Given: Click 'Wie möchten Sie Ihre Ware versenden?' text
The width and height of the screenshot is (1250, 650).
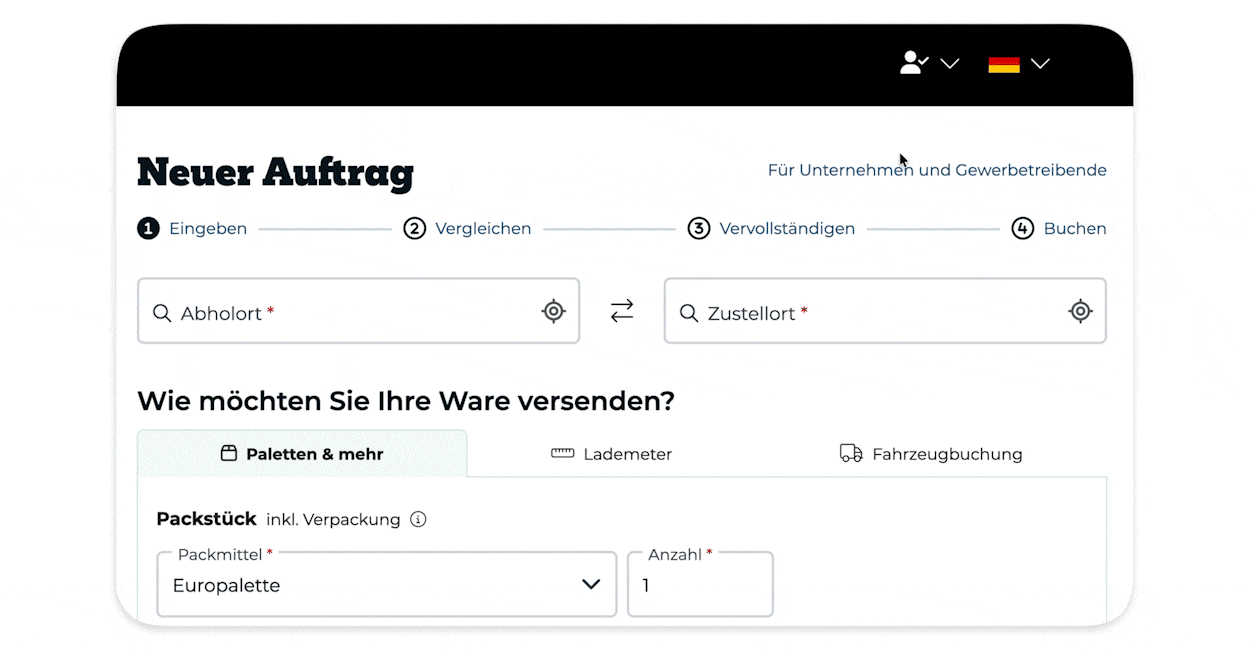Looking at the screenshot, I should point(406,401).
